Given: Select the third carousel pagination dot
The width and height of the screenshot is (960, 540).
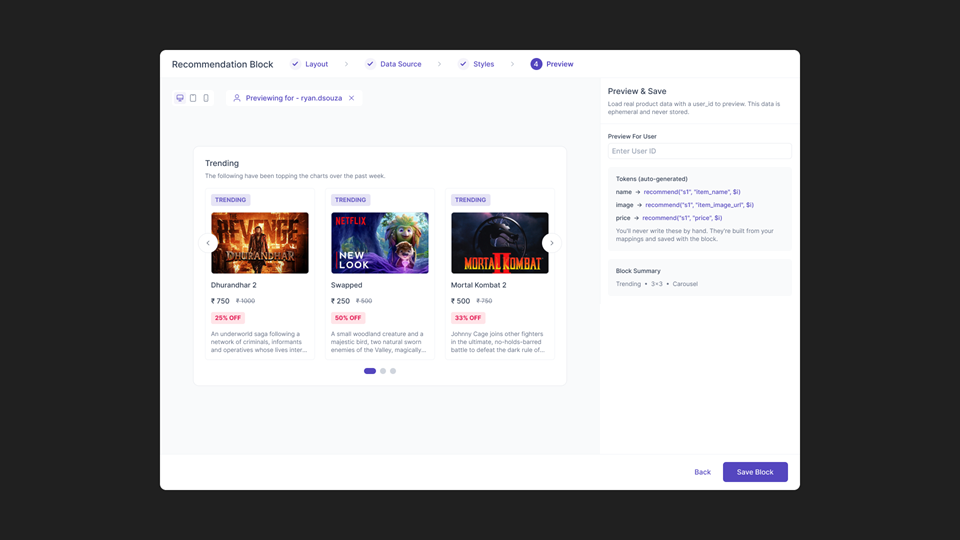Looking at the screenshot, I should click(x=393, y=371).
